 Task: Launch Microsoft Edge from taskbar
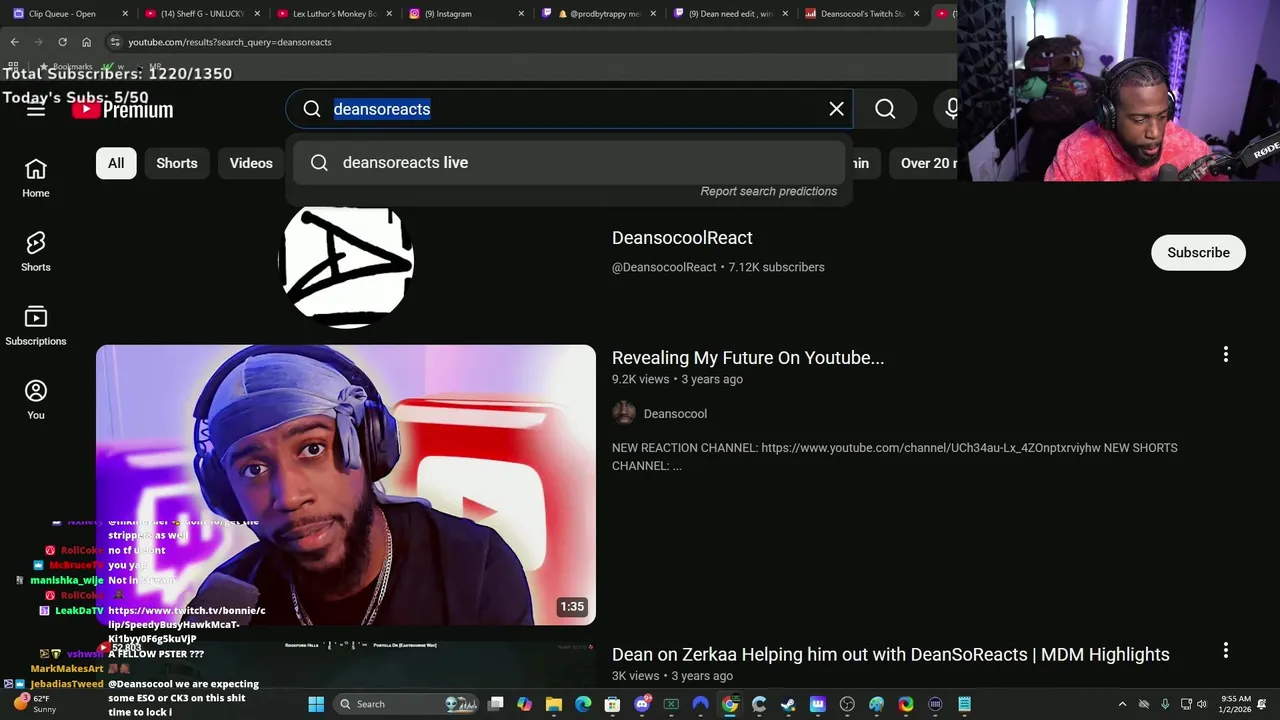(x=582, y=704)
